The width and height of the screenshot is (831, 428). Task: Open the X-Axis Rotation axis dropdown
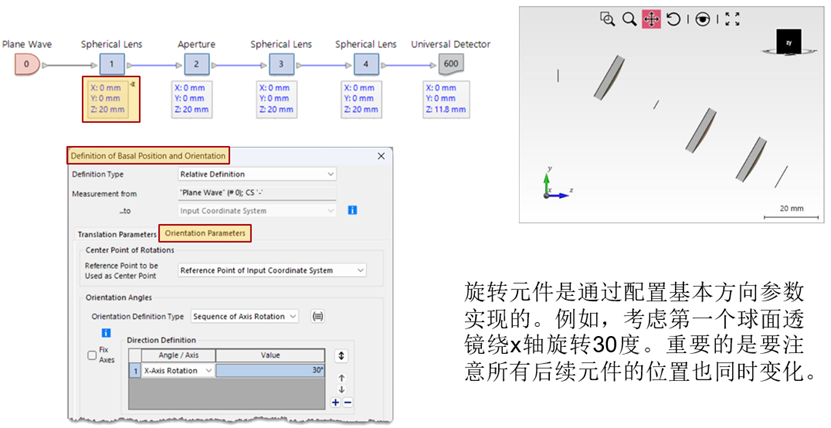pos(178,370)
